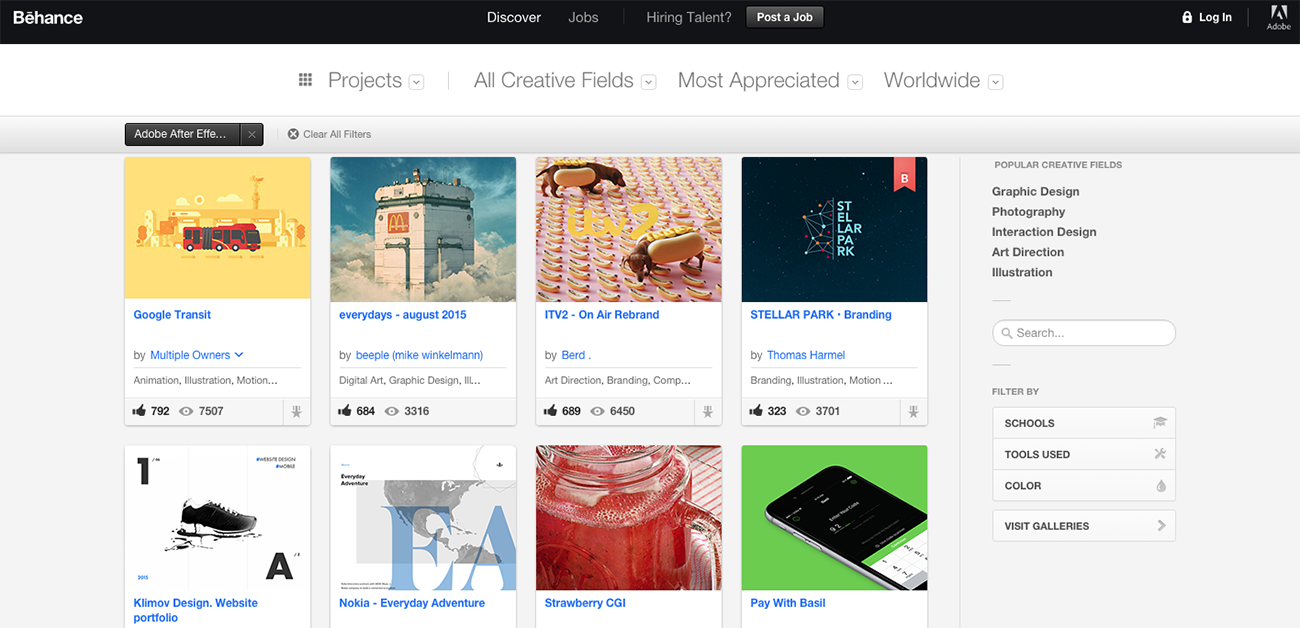
Task: Open the Klimov Design shoe thumbnail
Action: pos(218,517)
